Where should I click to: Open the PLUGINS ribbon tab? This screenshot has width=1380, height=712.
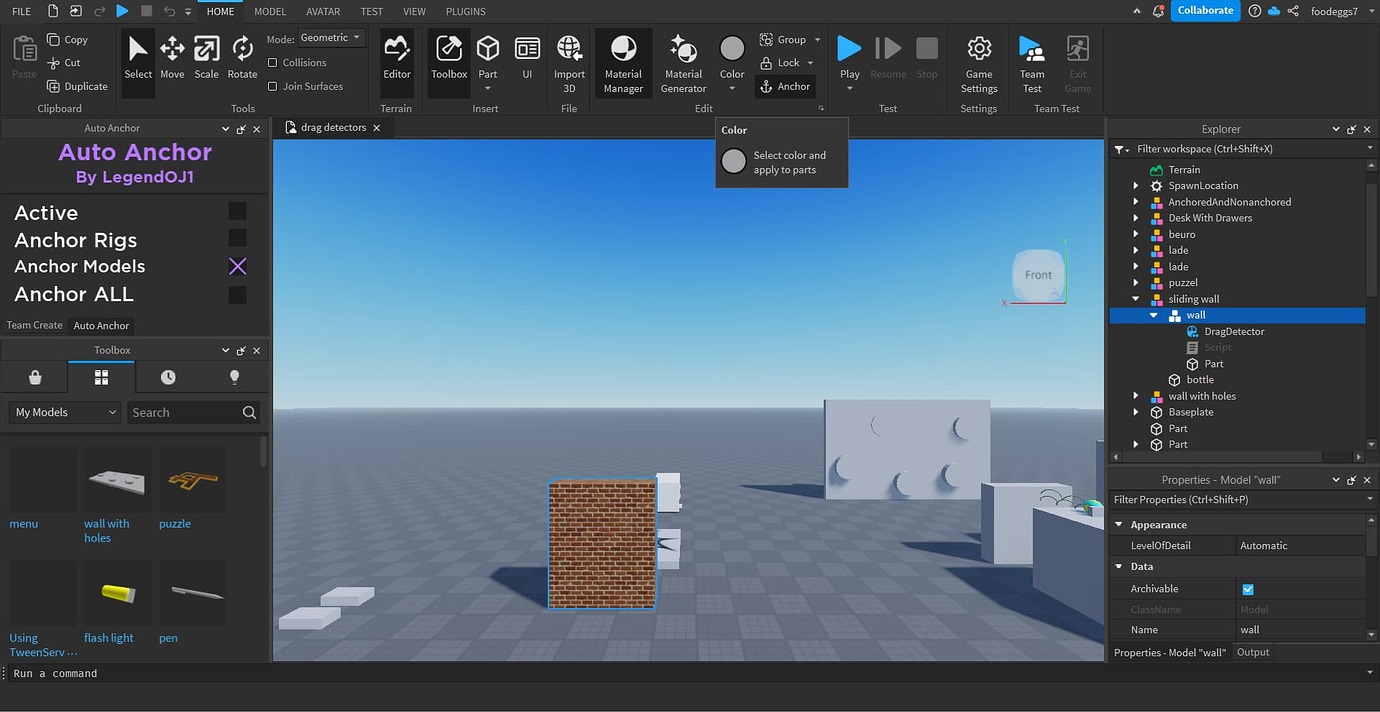coord(465,11)
